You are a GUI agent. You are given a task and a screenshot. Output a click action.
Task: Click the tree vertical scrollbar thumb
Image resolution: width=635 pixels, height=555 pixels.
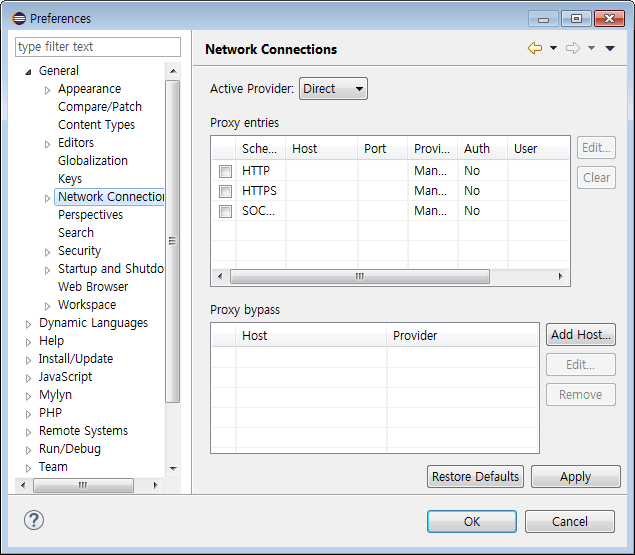(x=173, y=241)
